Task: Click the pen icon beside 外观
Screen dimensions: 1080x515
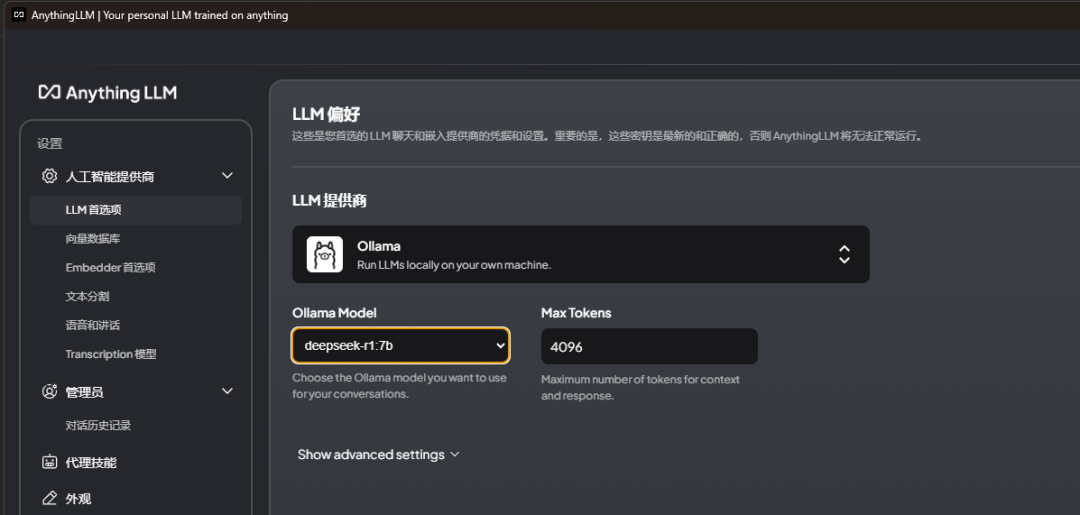Action: point(50,498)
